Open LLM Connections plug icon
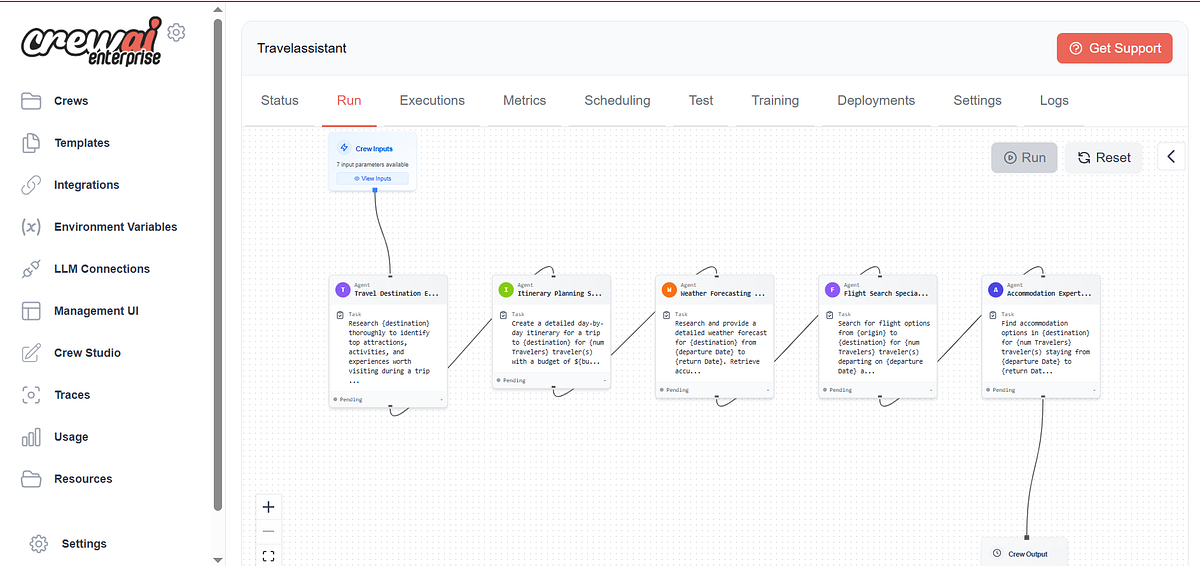 pyautogui.click(x=31, y=269)
